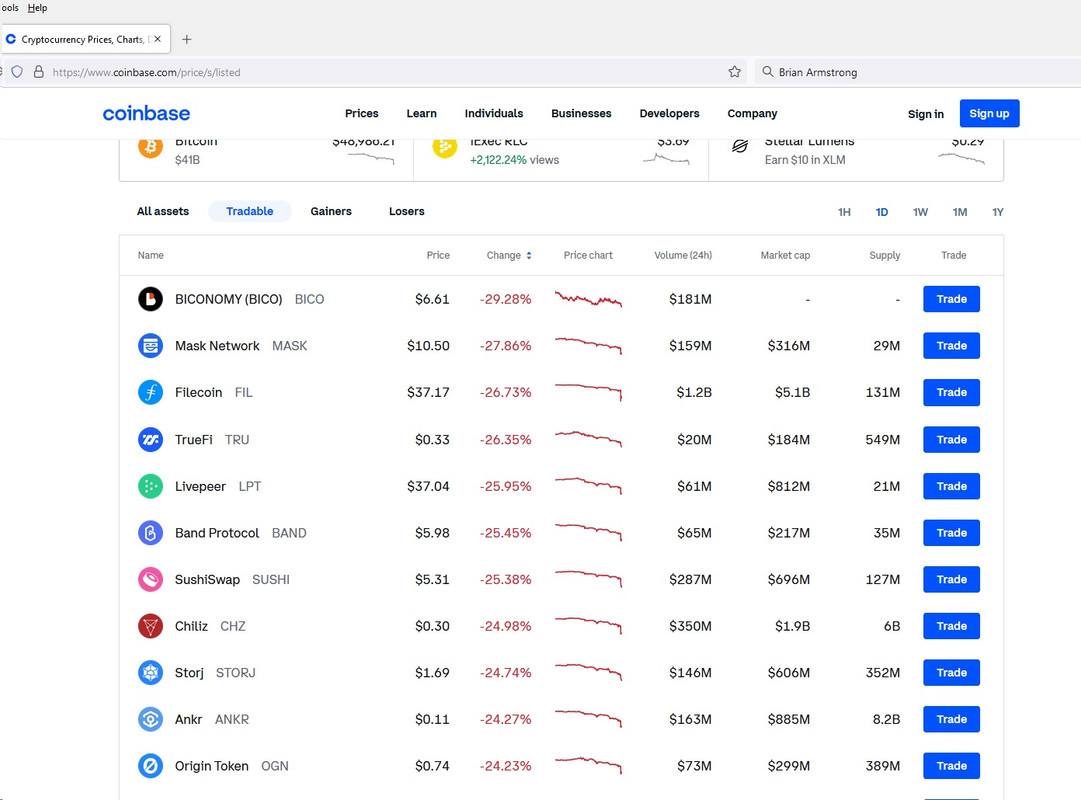The width and height of the screenshot is (1081, 800).
Task: Click the Band Protocol coin icon
Action: (x=150, y=533)
